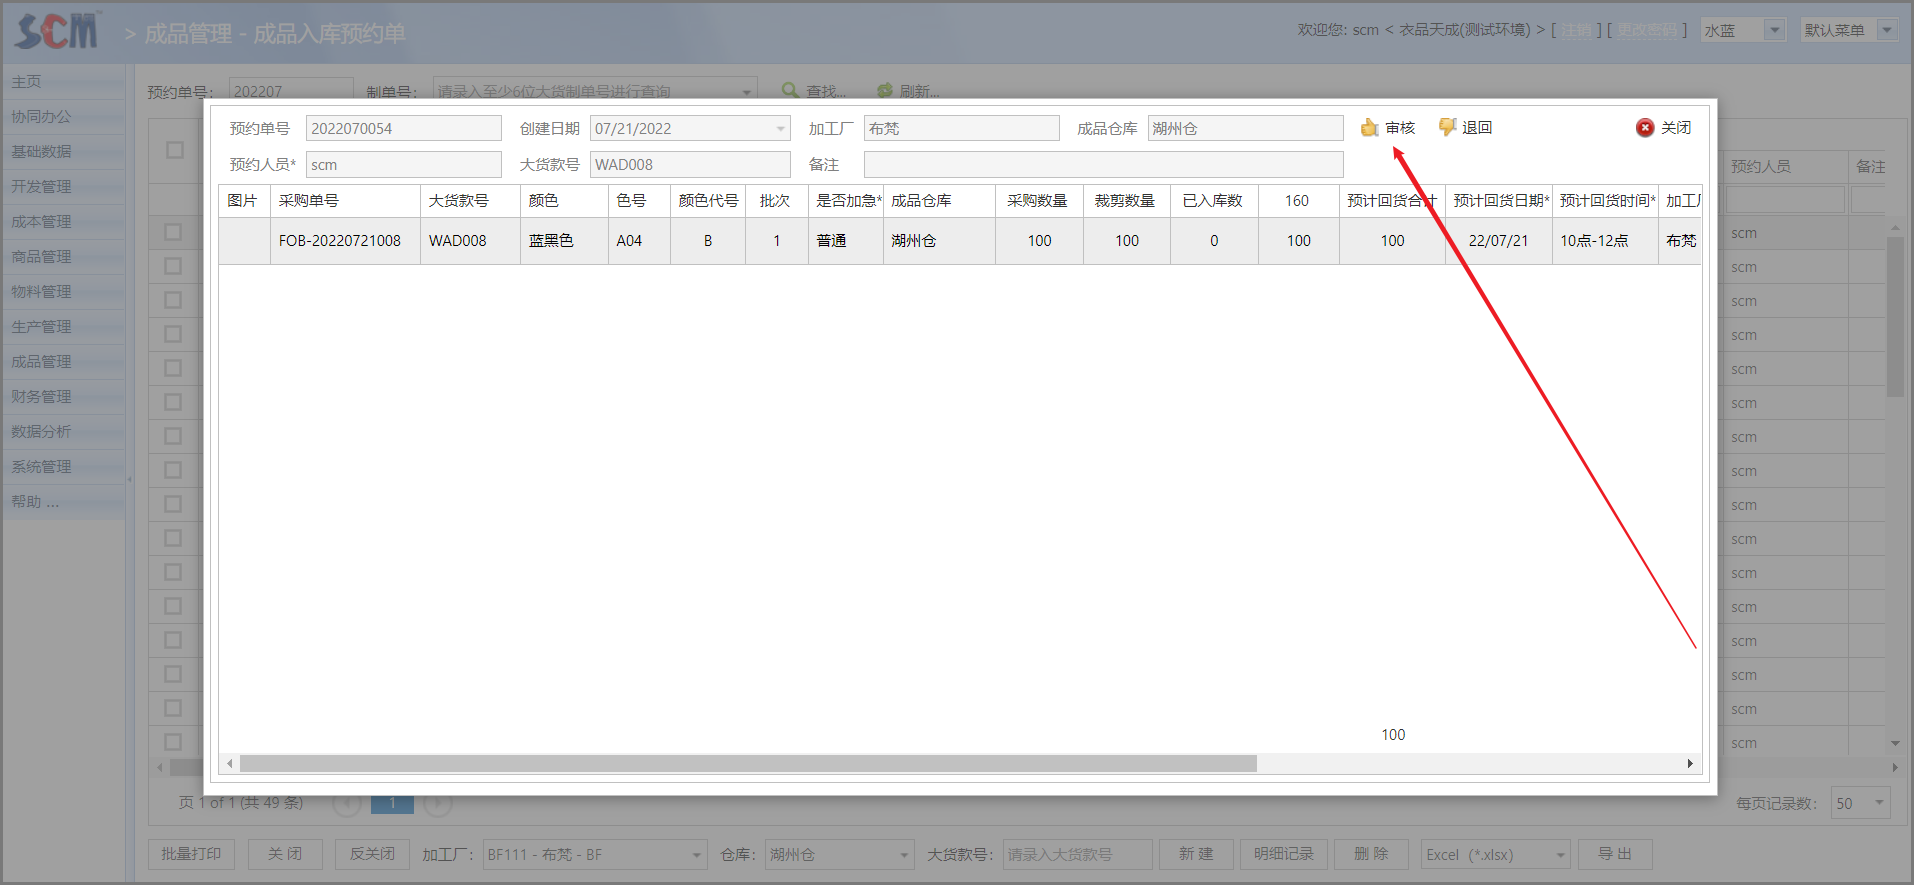Expand the 水蓝 theme dropdown
This screenshot has height=885, width=1914.
click(x=1774, y=30)
